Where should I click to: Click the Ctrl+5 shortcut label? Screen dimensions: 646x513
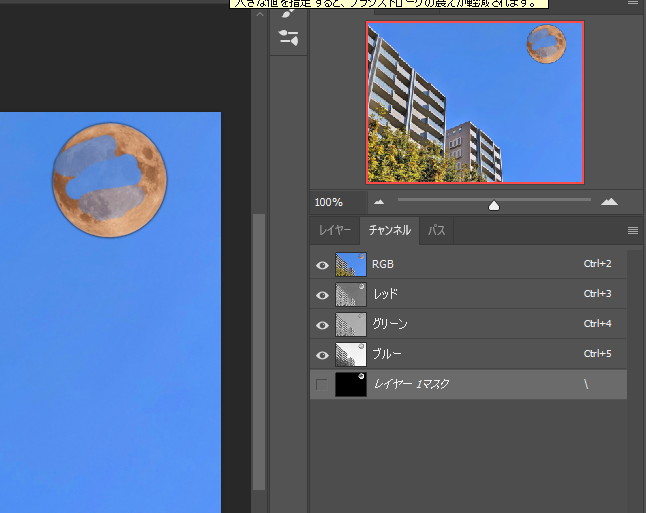597,354
